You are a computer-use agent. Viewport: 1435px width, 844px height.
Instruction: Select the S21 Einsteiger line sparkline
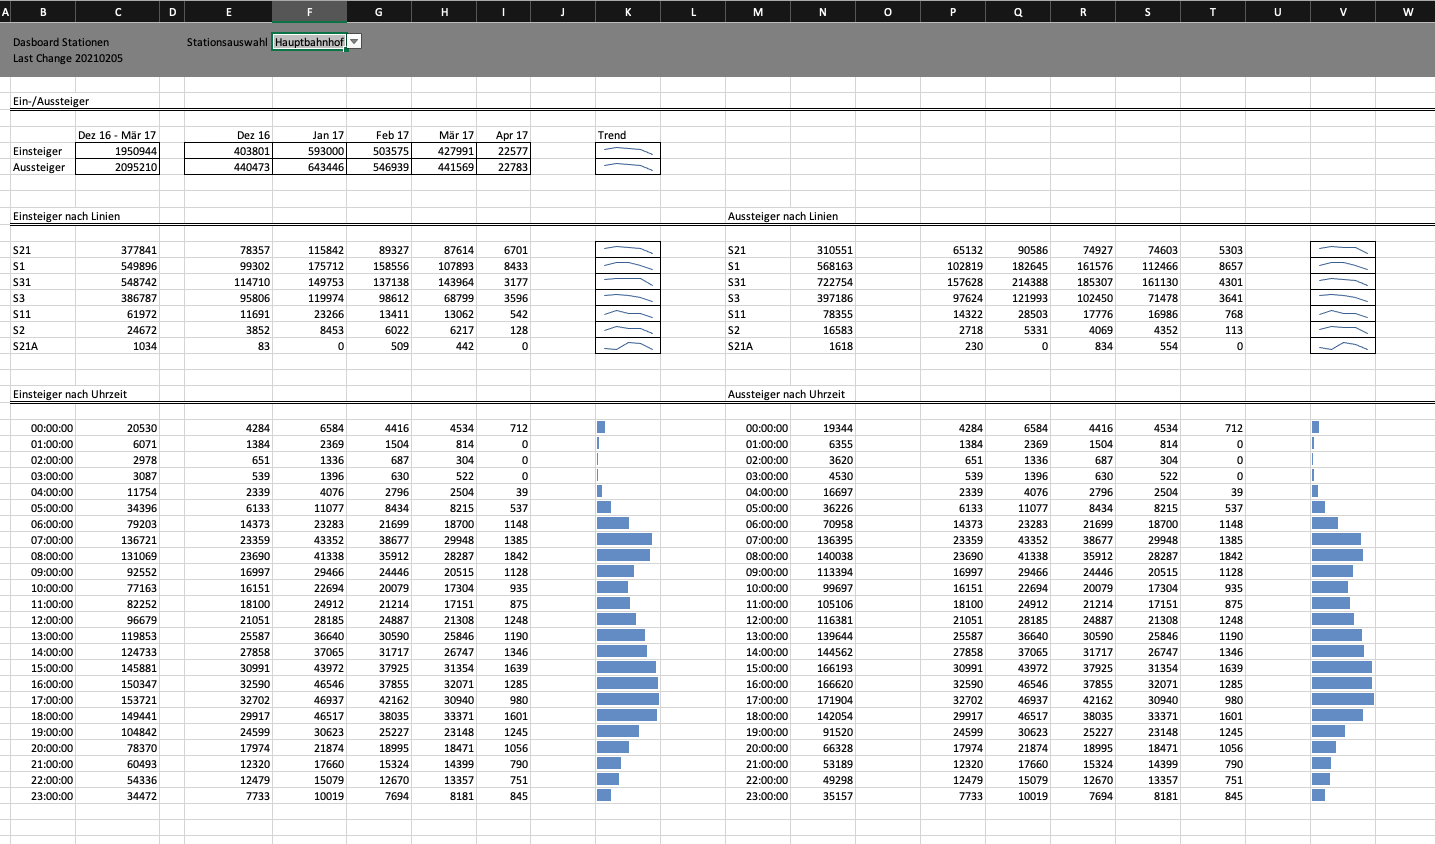627,250
